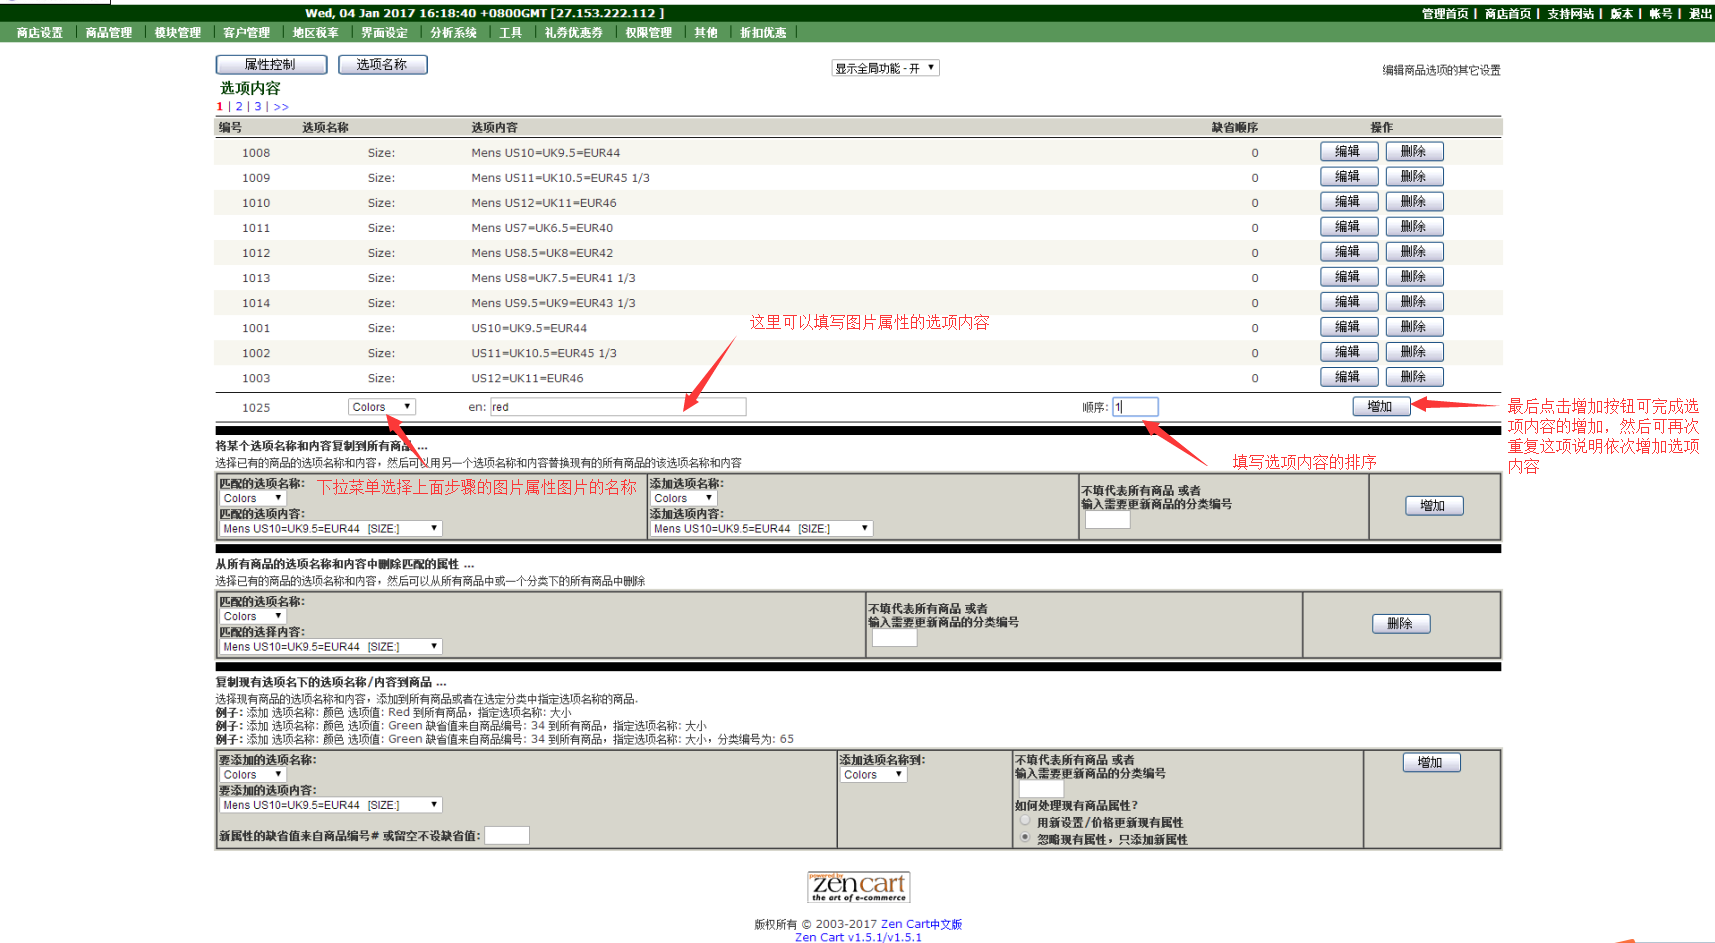Viewport: 1715px width, 943px height.
Task: Go to page 2 of option values
Action: (239, 107)
